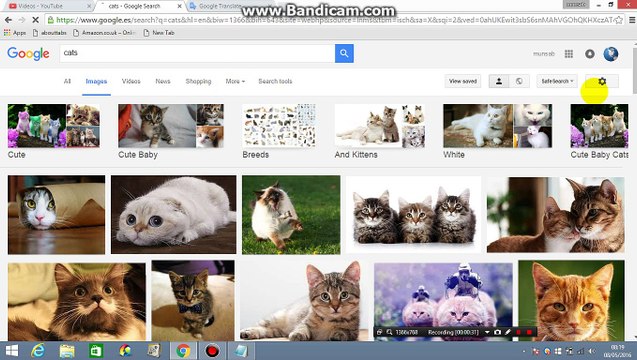Open Windows Store taskbar icon
The height and width of the screenshot is (360, 637).
click(x=96, y=351)
